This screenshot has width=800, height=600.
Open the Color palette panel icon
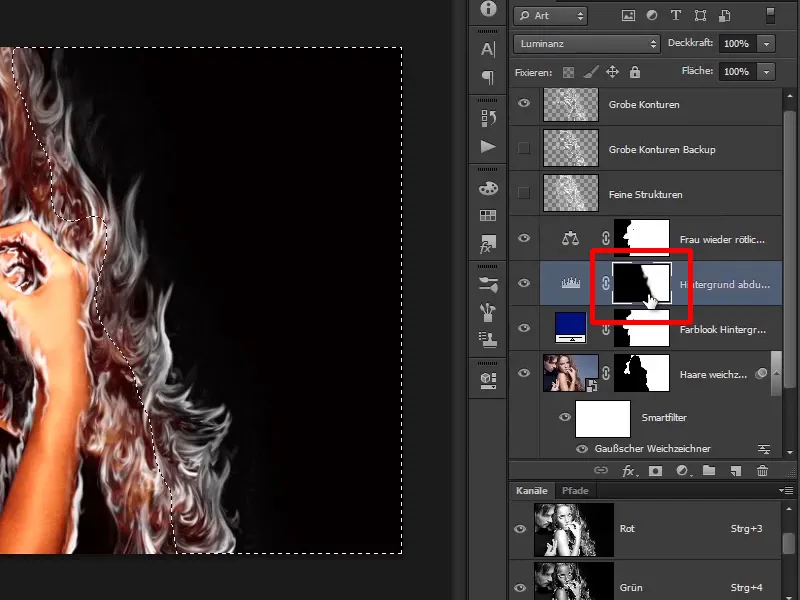point(488,188)
